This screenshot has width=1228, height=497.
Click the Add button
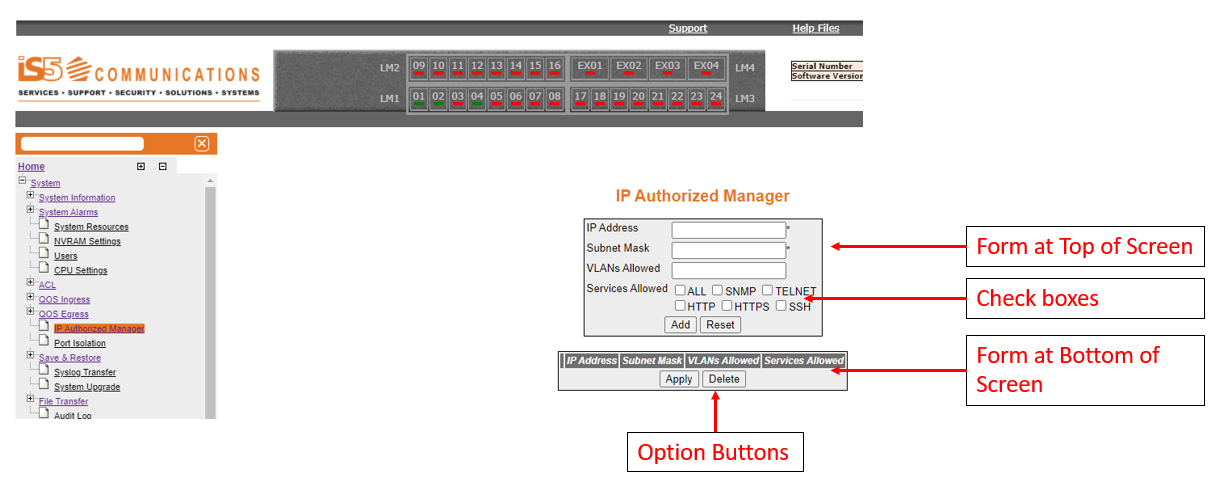[x=681, y=325]
